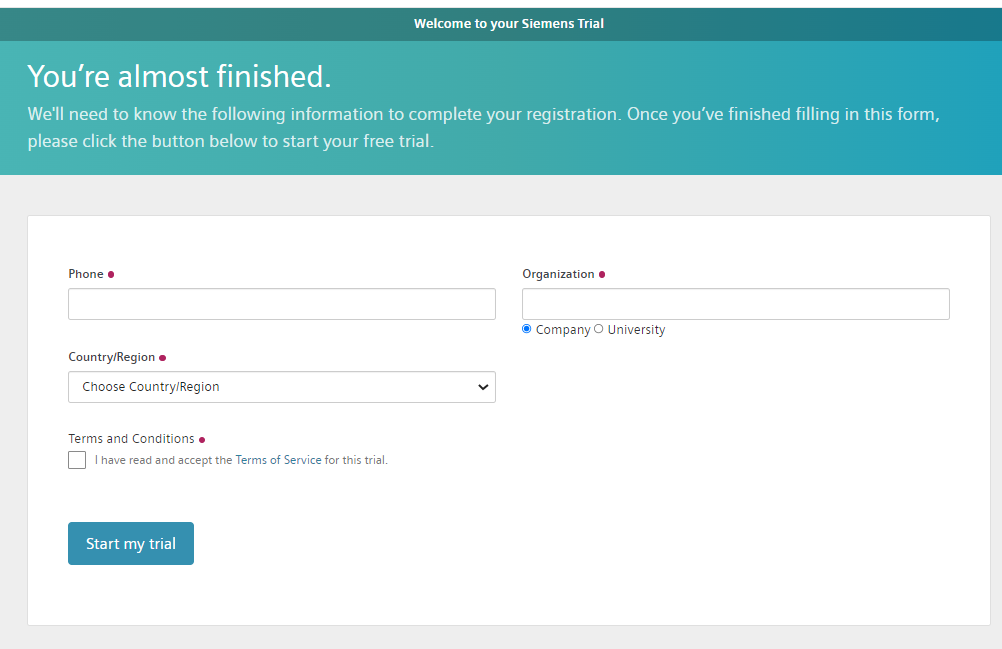Image resolution: width=1002 pixels, height=649 pixels.
Task: Start the trial with Start my trial button
Action: [131, 544]
